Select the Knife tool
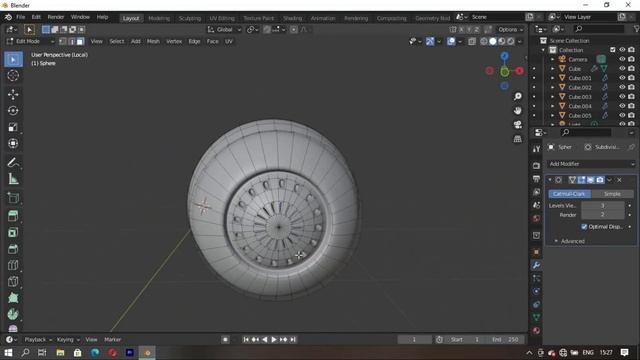The height and width of the screenshot is (360, 640). click(13, 281)
